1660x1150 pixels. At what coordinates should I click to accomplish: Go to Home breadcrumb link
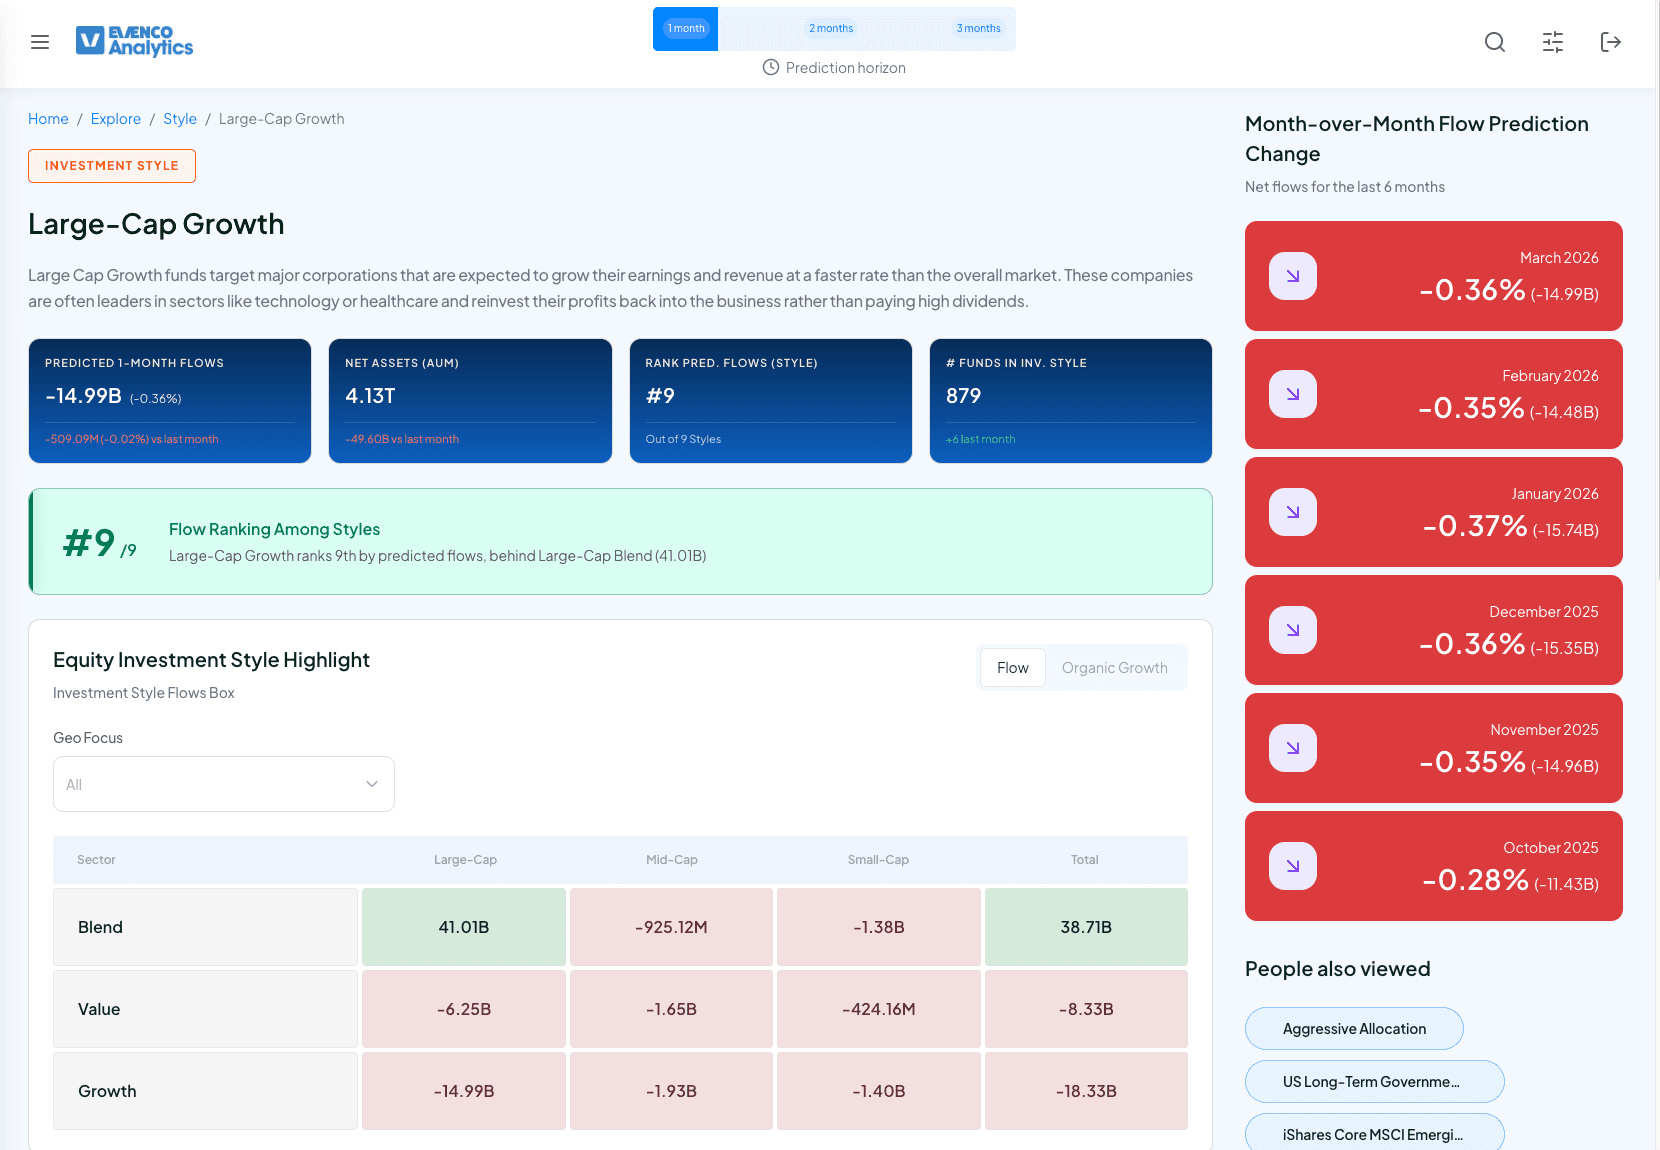(x=48, y=119)
